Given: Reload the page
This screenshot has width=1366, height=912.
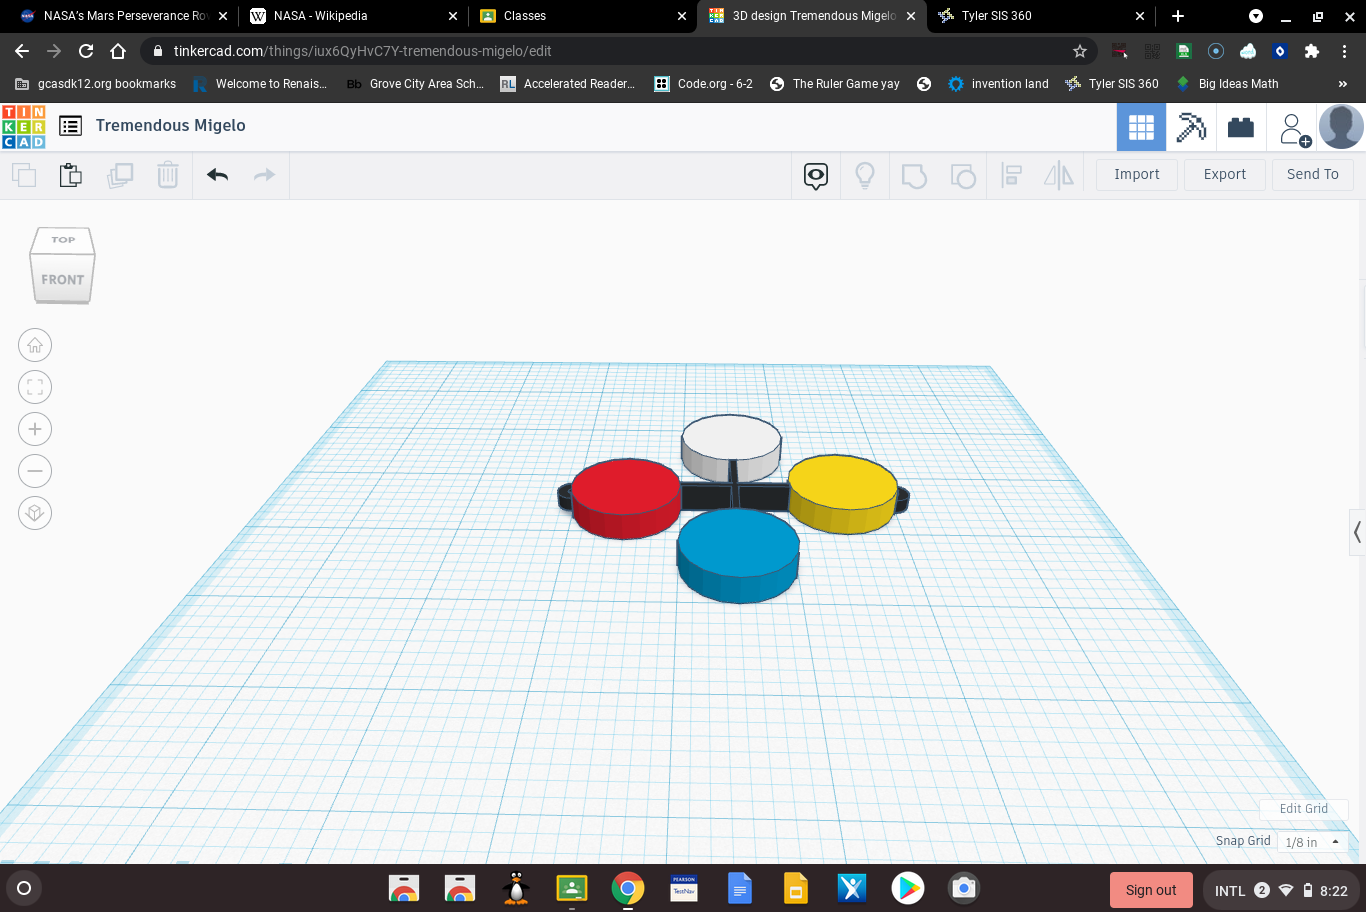Looking at the screenshot, I should click(x=86, y=51).
